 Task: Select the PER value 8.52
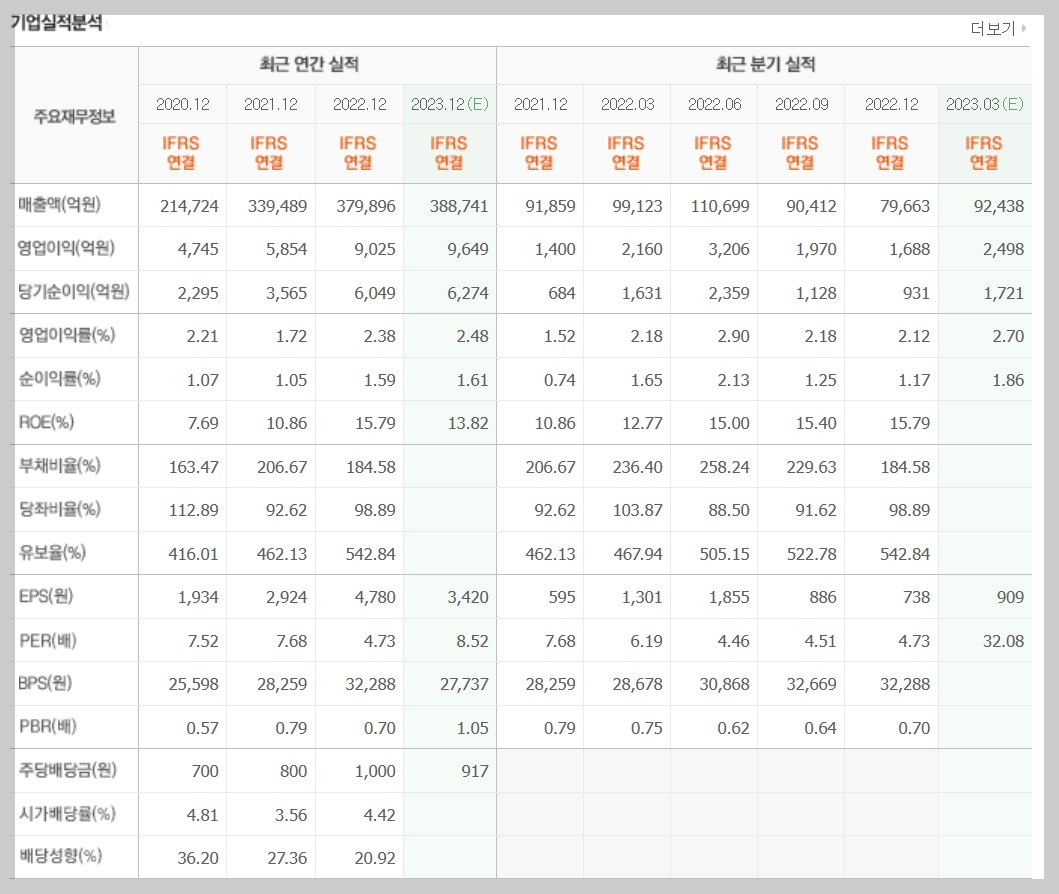472,642
